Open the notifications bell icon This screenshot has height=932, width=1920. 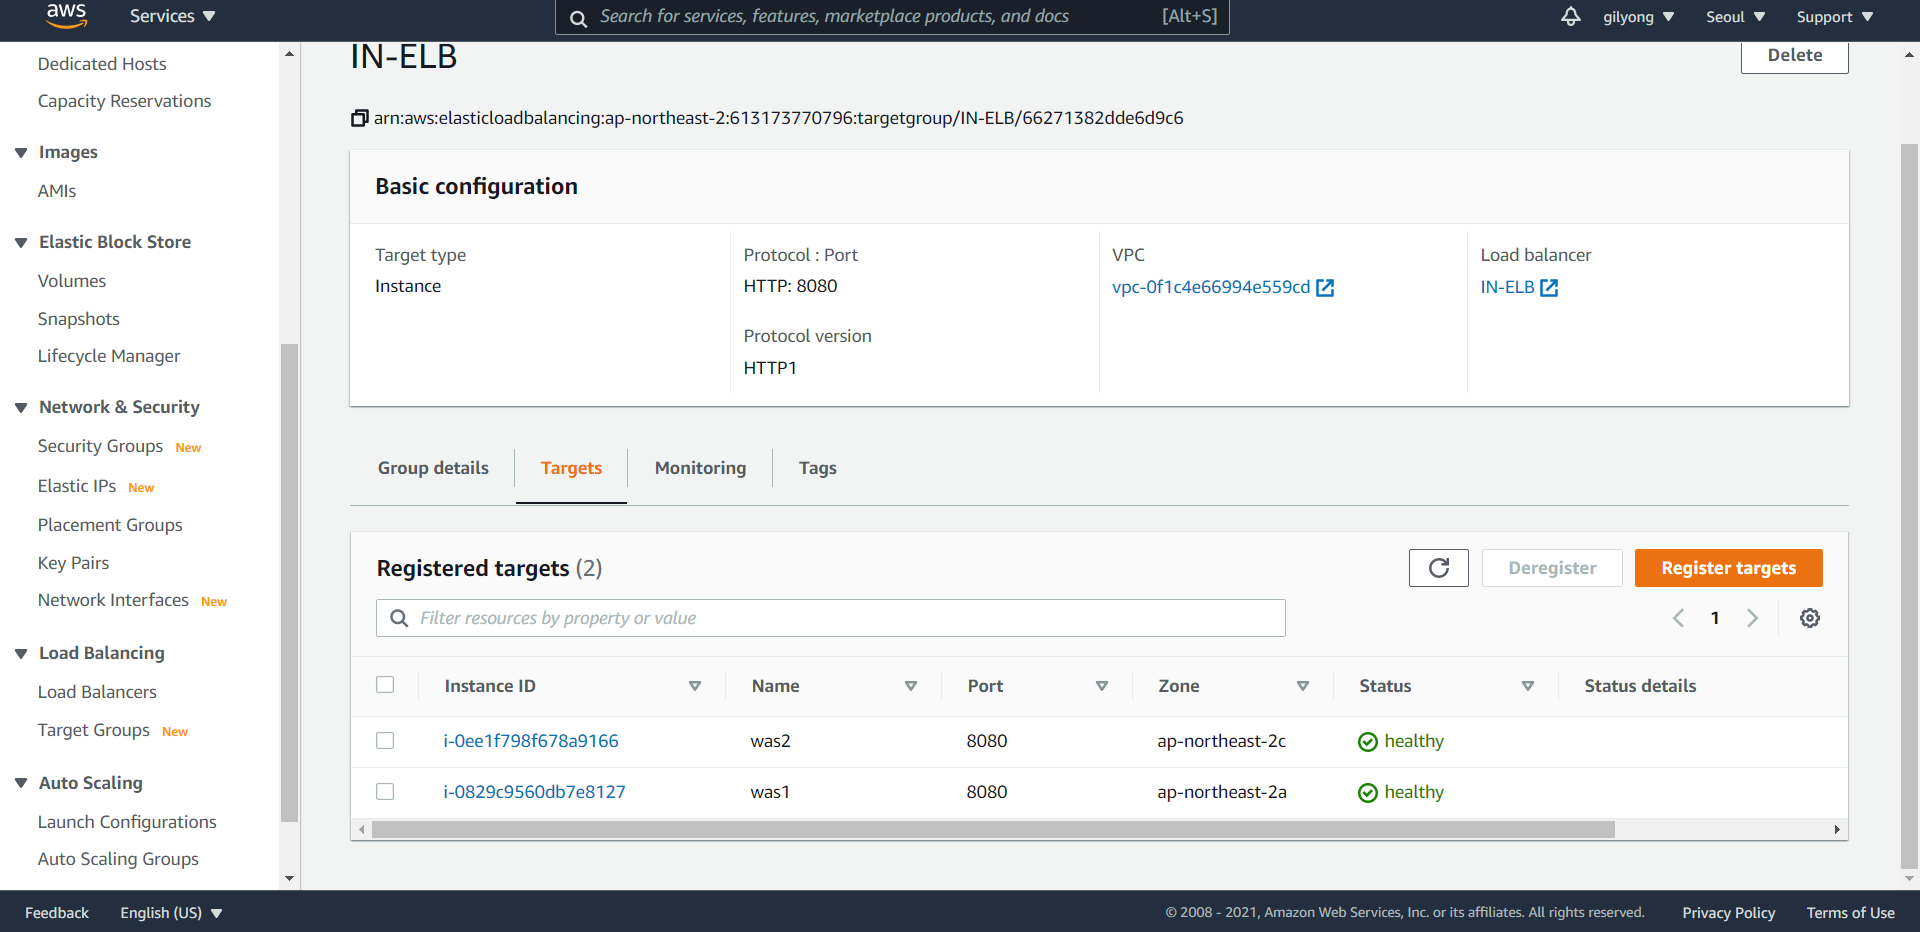[1571, 16]
